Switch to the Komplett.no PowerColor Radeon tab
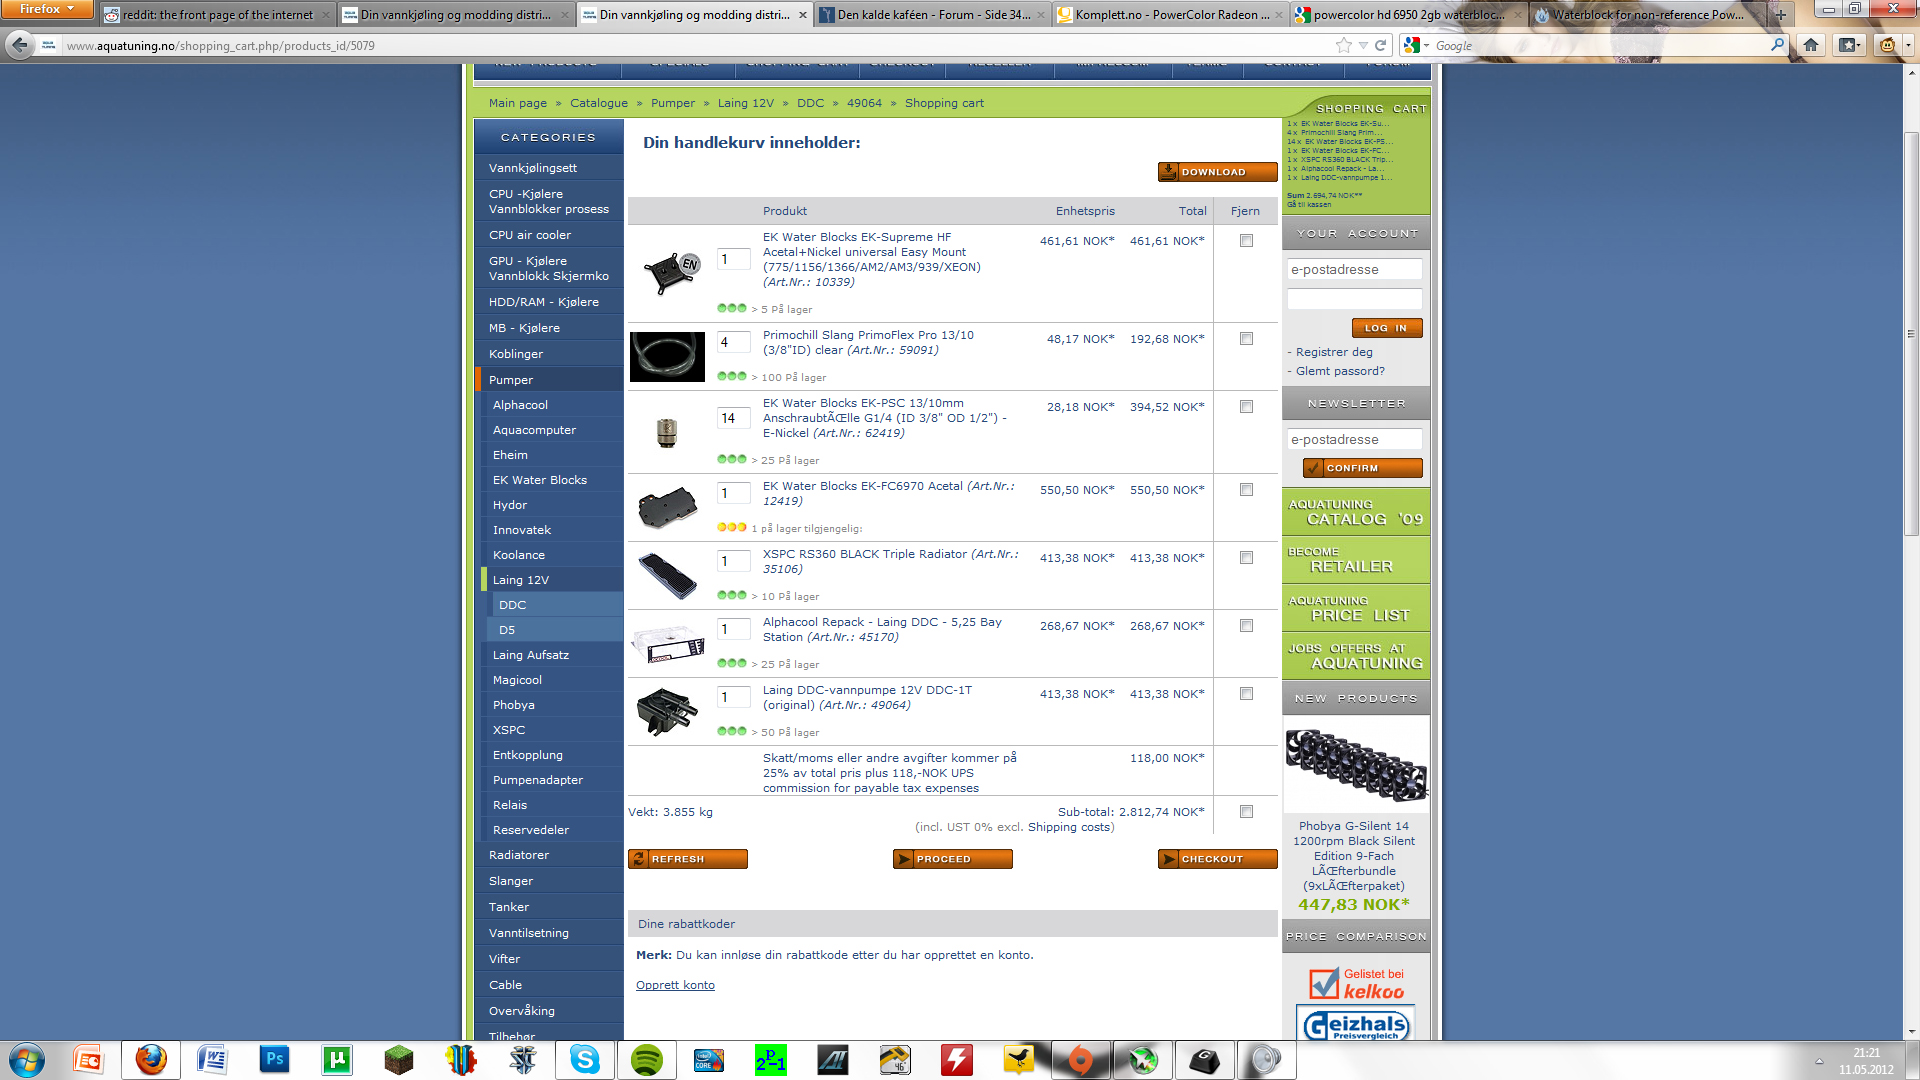 [x=1171, y=15]
